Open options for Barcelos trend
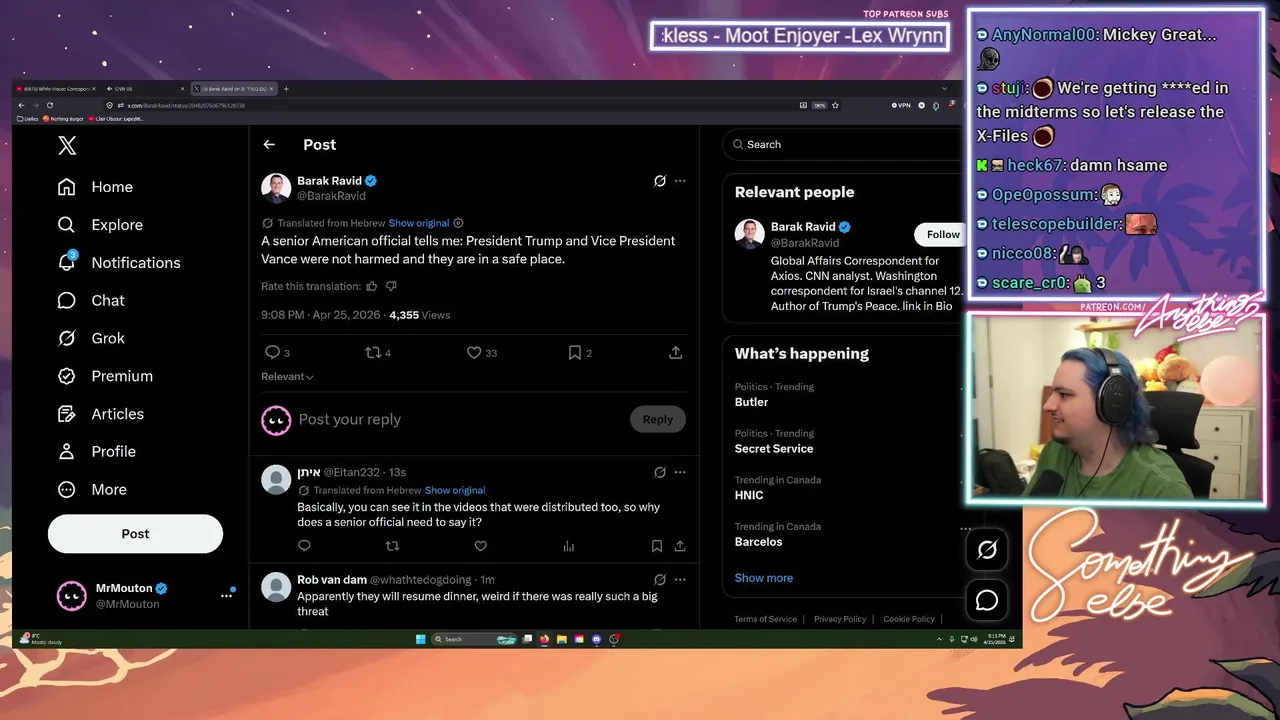This screenshot has height=720, width=1280. pyautogui.click(x=965, y=529)
